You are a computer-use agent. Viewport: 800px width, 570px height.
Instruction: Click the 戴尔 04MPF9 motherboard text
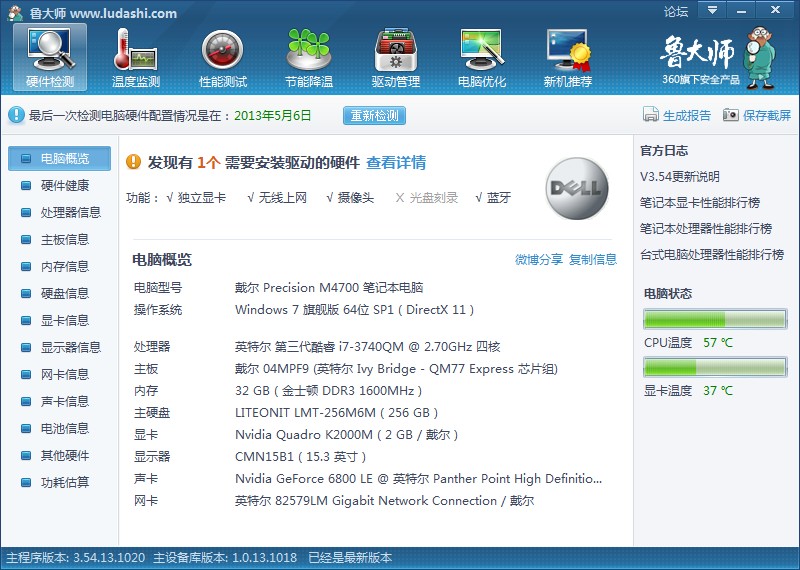coord(396,369)
